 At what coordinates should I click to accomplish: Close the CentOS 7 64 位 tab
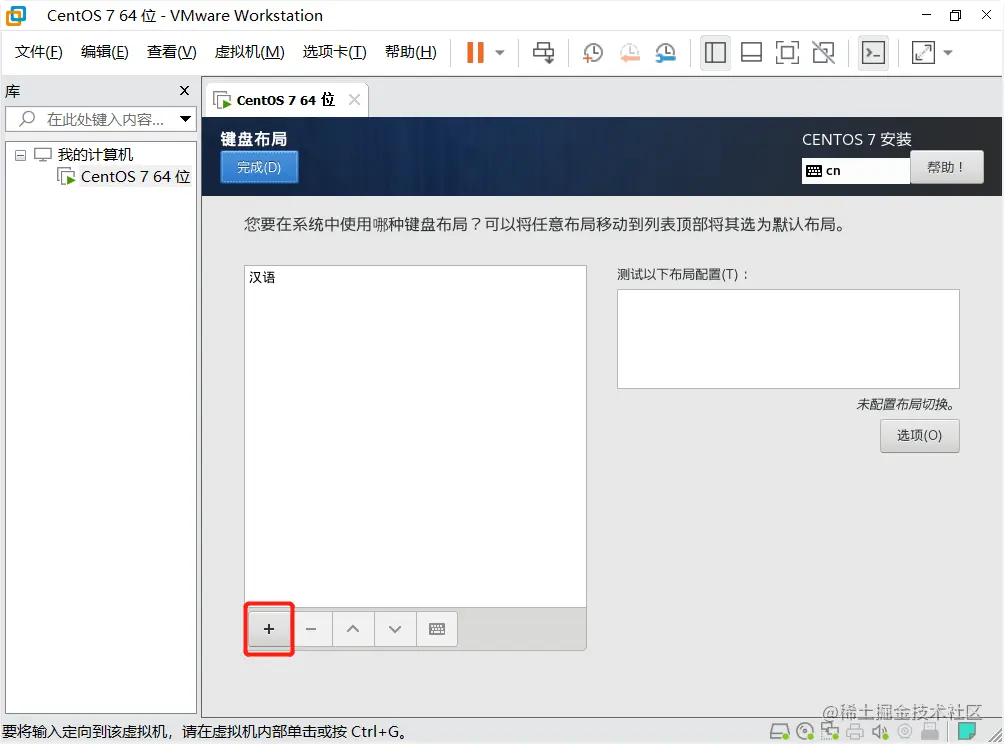coord(354,99)
